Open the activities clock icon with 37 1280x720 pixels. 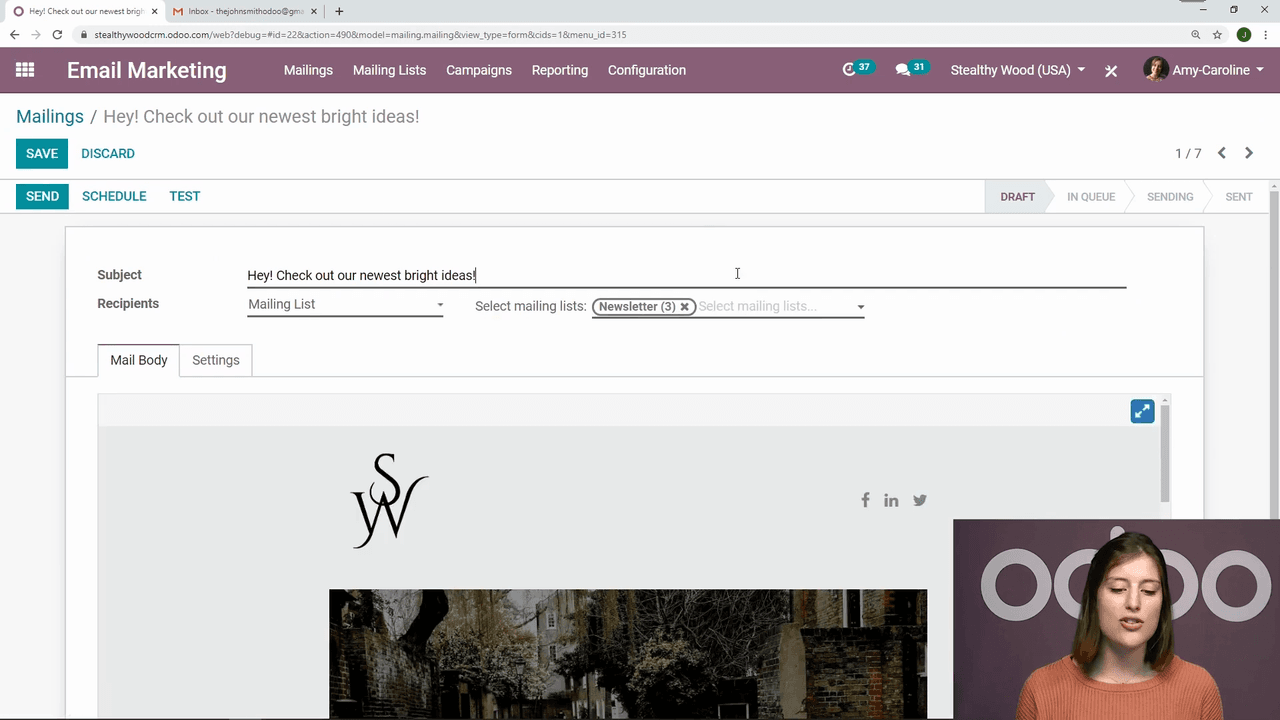[850, 70]
